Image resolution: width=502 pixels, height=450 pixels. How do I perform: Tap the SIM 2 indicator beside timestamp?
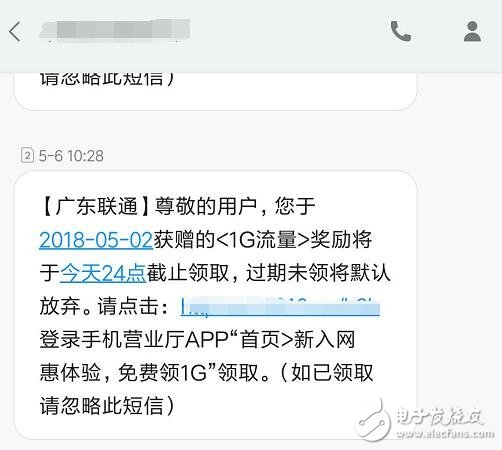(x=27, y=155)
